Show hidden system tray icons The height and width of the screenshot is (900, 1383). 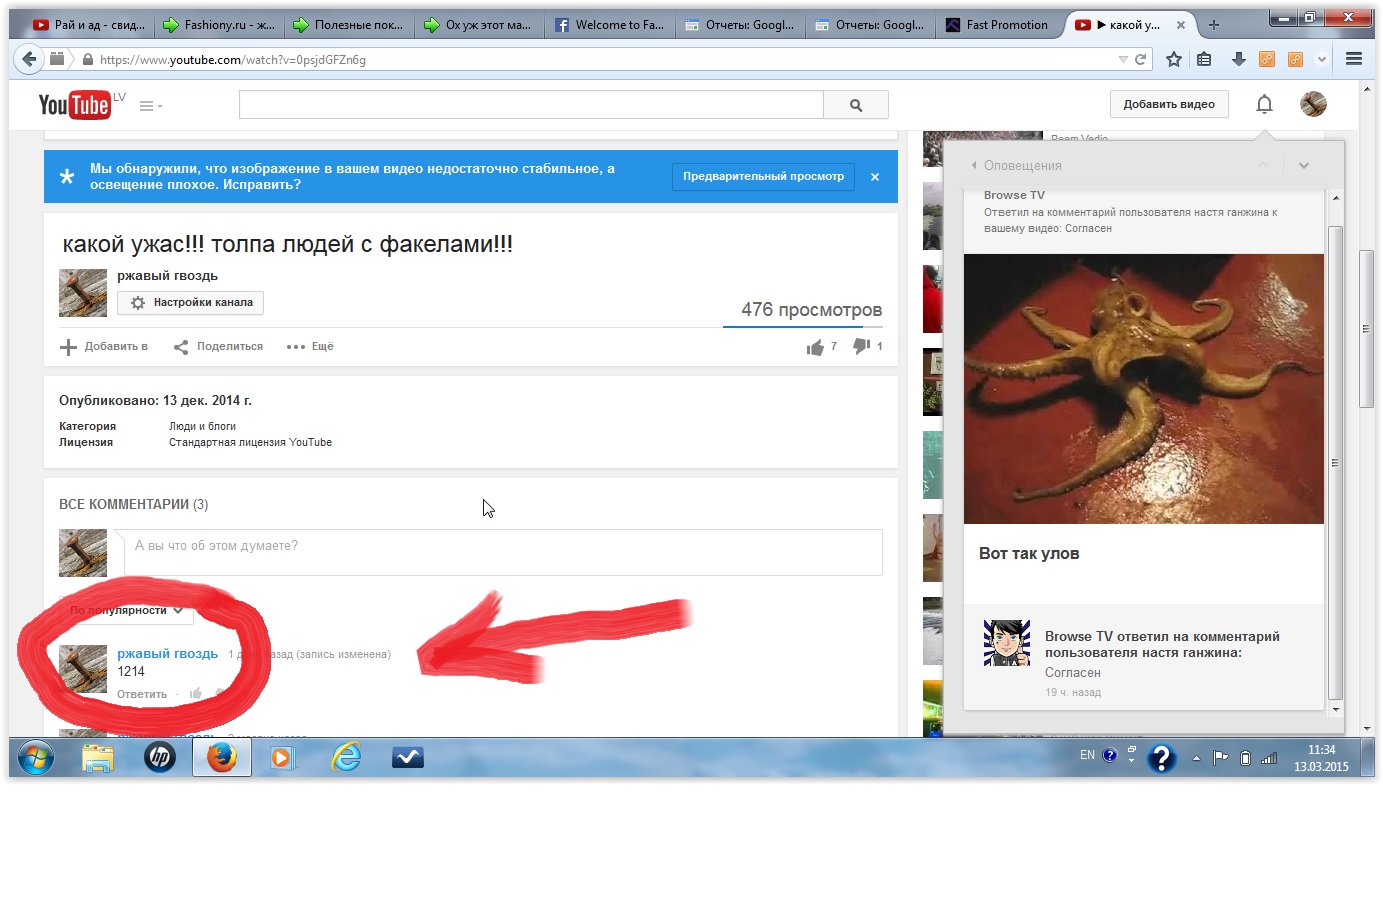click(1196, 758)
